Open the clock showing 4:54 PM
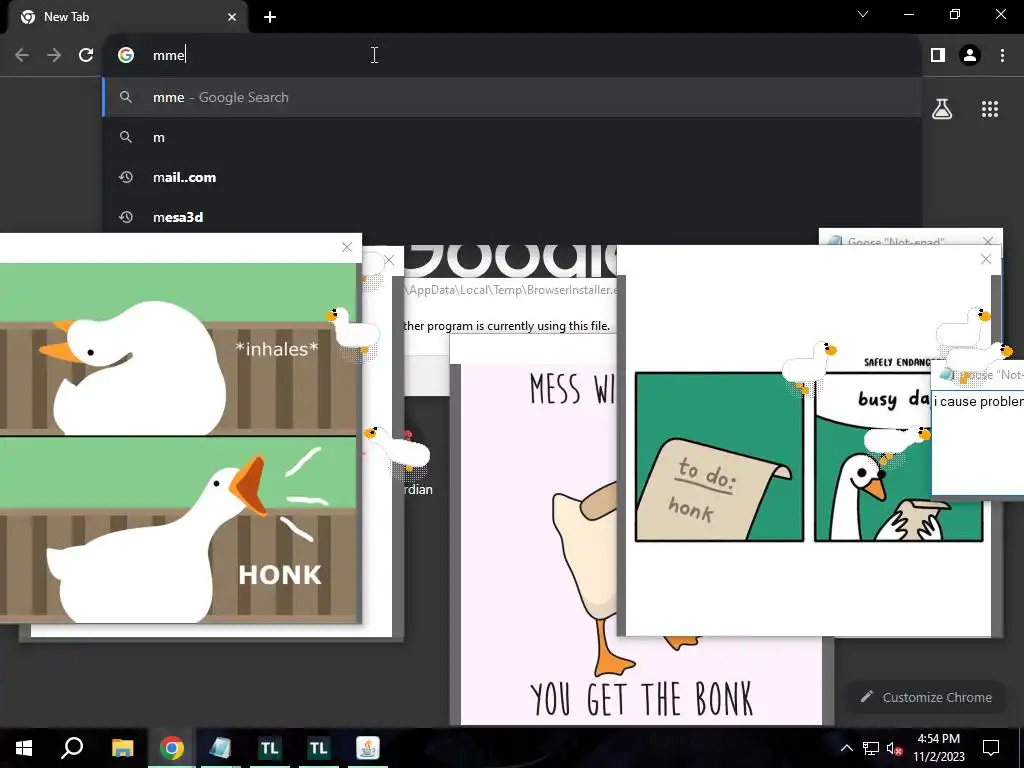The height and width of the screenshot is (768, 1024). click(938, 748)
